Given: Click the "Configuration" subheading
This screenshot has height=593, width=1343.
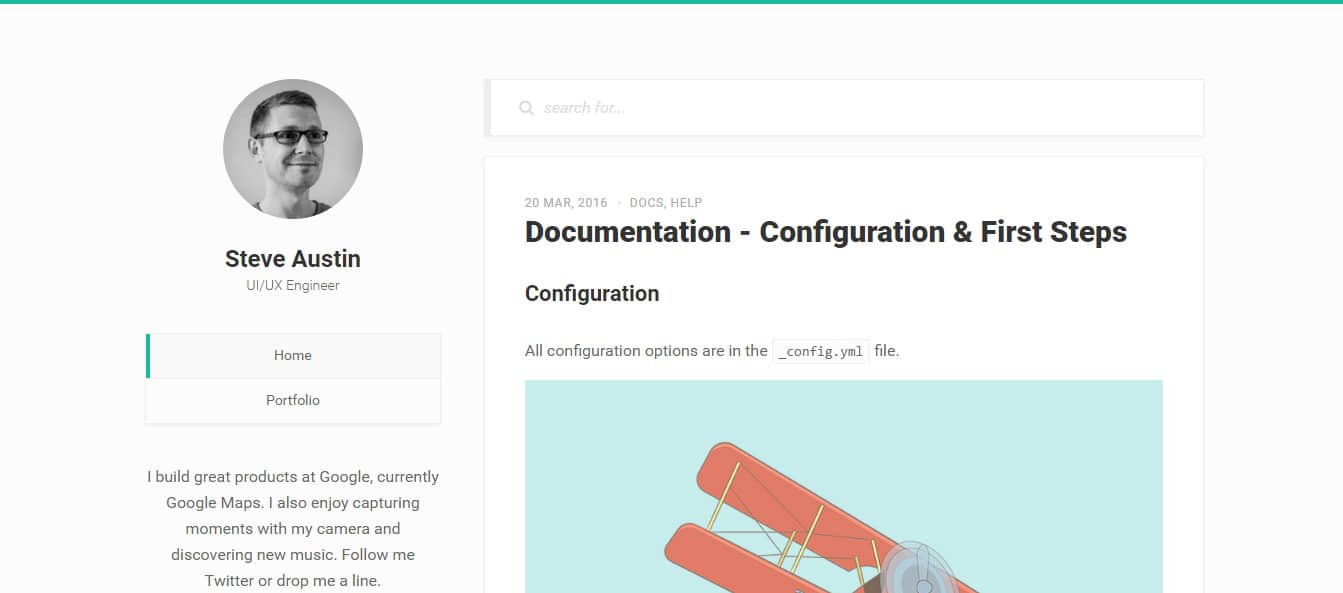Looking at the screenshot, I should pos(592,294).
